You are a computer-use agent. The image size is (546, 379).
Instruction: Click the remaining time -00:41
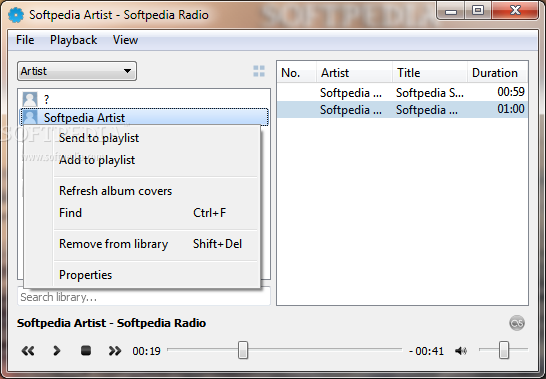(x=427, y=351)
